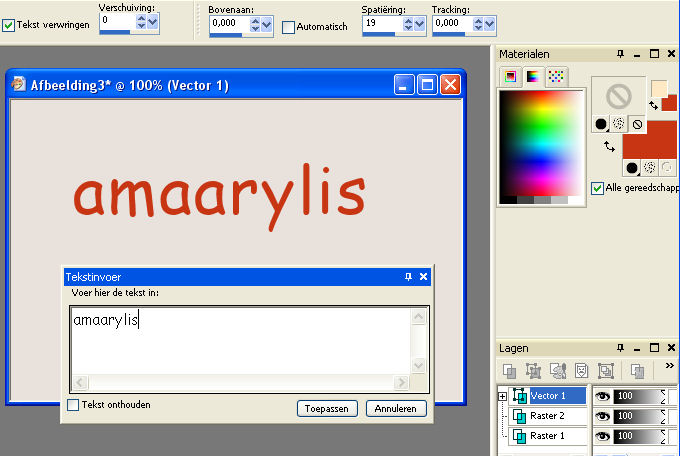The height and width of the screenshot is (456, 680).
Task: Hide the Vector 1 layer with eye icon
Action: tap(602, 396)
